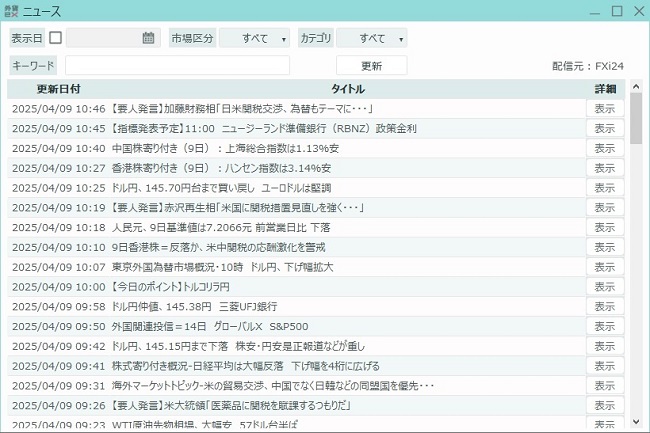Click the タイトル column header
The image size is (650, 433).
point(348,89)
